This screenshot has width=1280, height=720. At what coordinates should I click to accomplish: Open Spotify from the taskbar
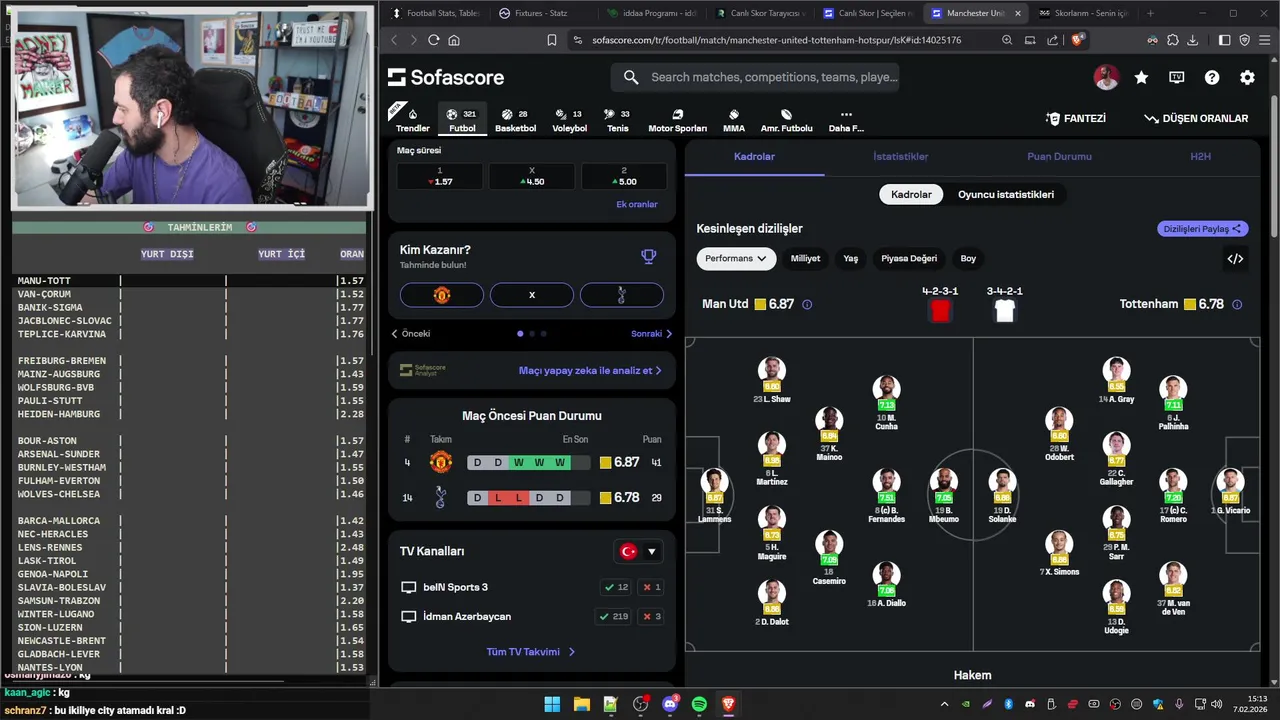point(699,704)
